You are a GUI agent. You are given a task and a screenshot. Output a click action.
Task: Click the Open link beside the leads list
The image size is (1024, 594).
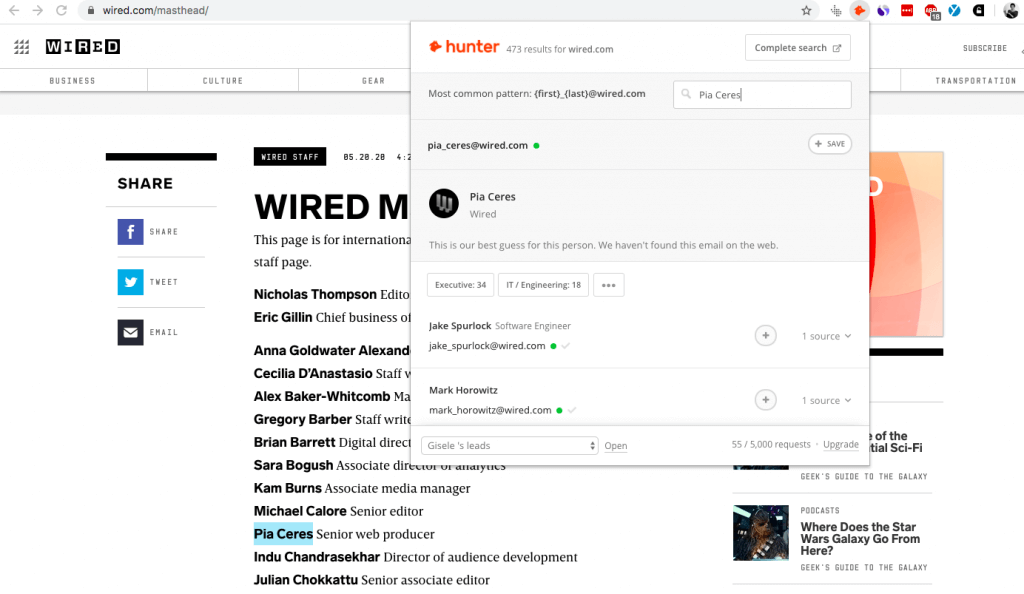tap(616, 446)
